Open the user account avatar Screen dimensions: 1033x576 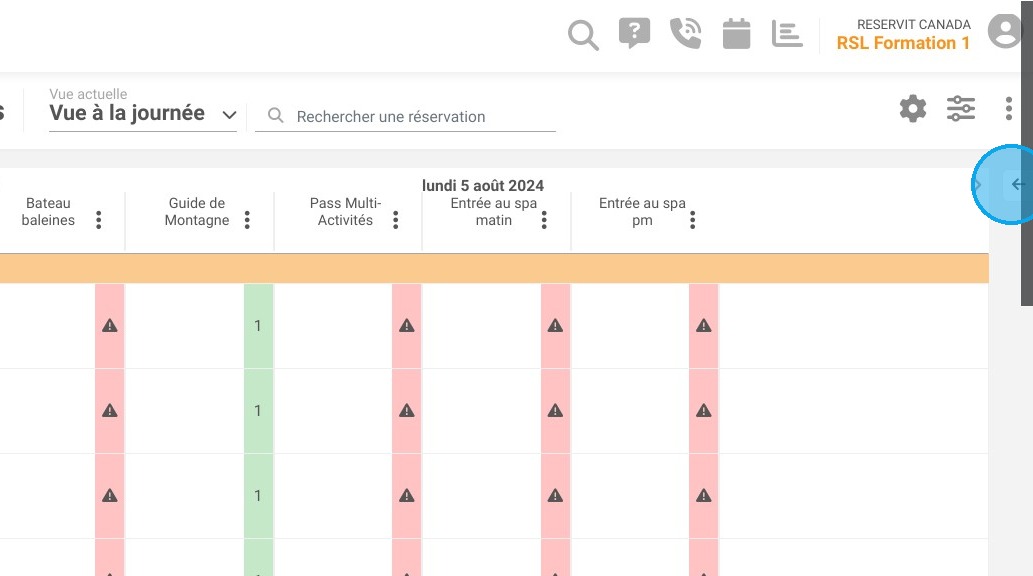(1005, 31)
